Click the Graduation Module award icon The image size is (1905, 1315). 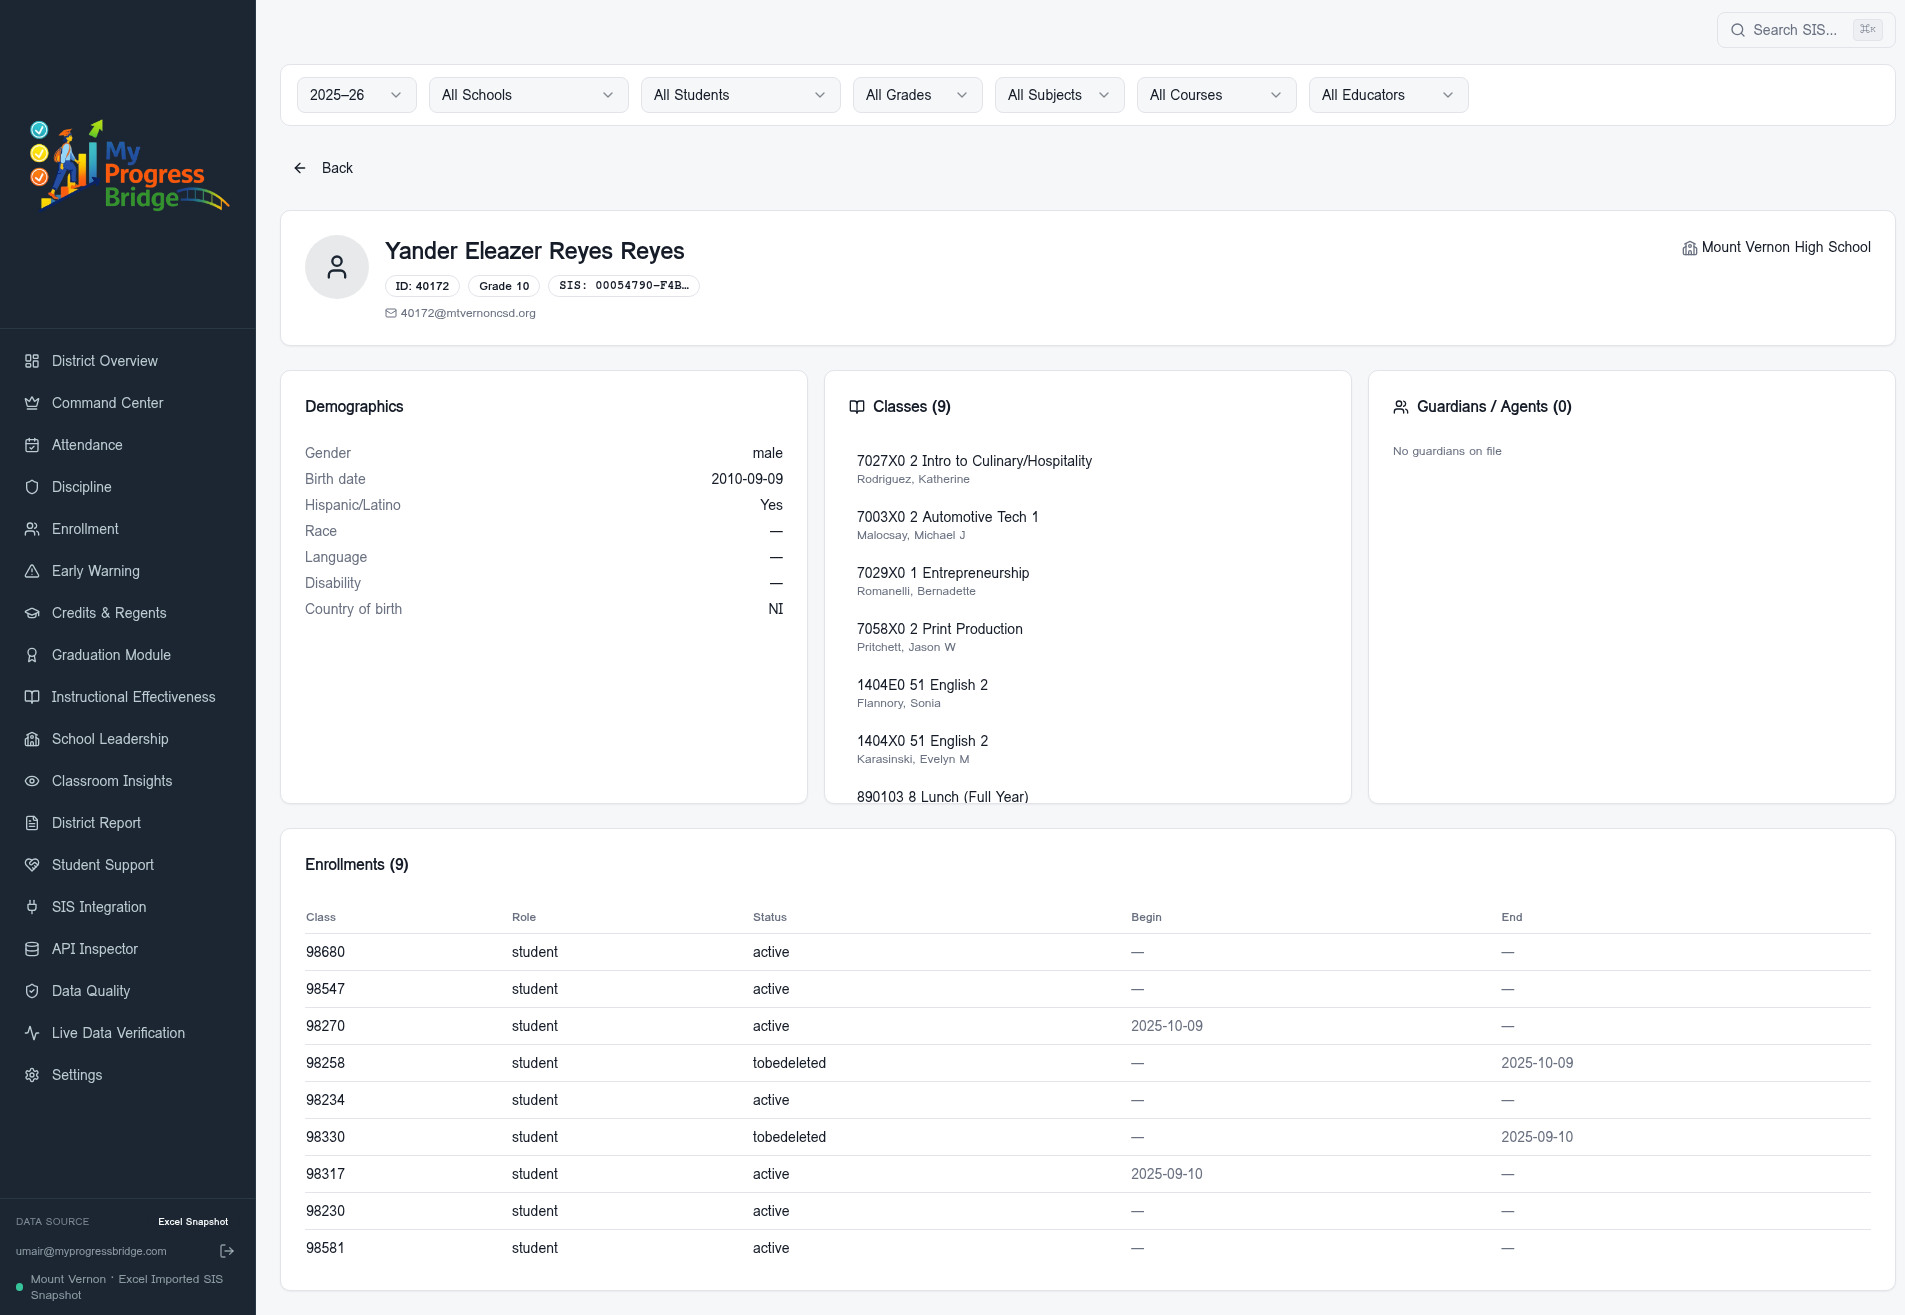[x=32, y=655]
